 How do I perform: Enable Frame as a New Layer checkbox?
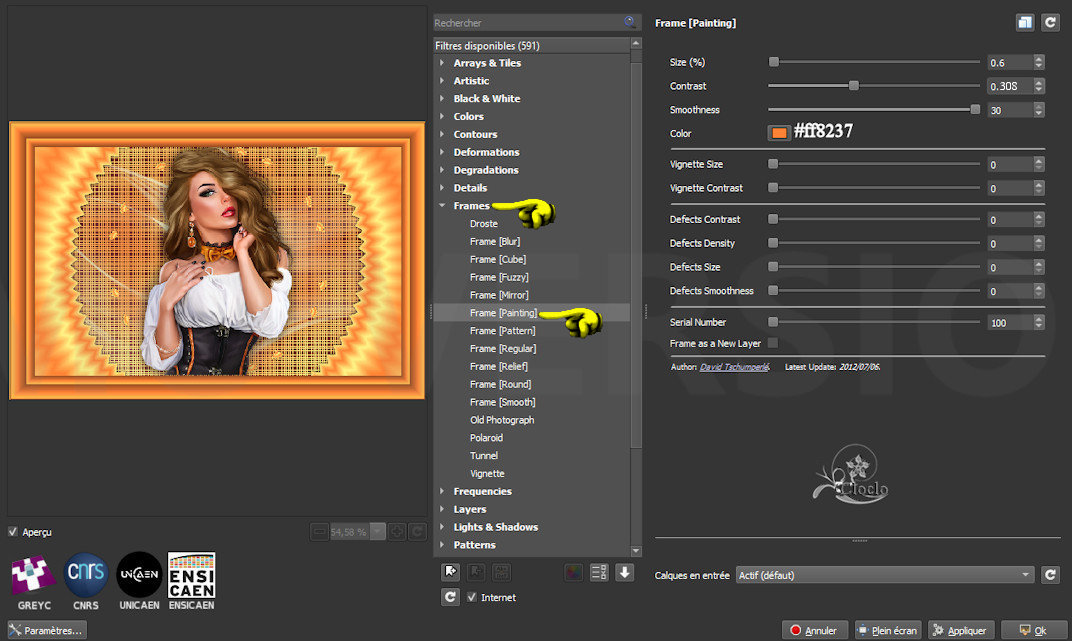tap(773, 343)
